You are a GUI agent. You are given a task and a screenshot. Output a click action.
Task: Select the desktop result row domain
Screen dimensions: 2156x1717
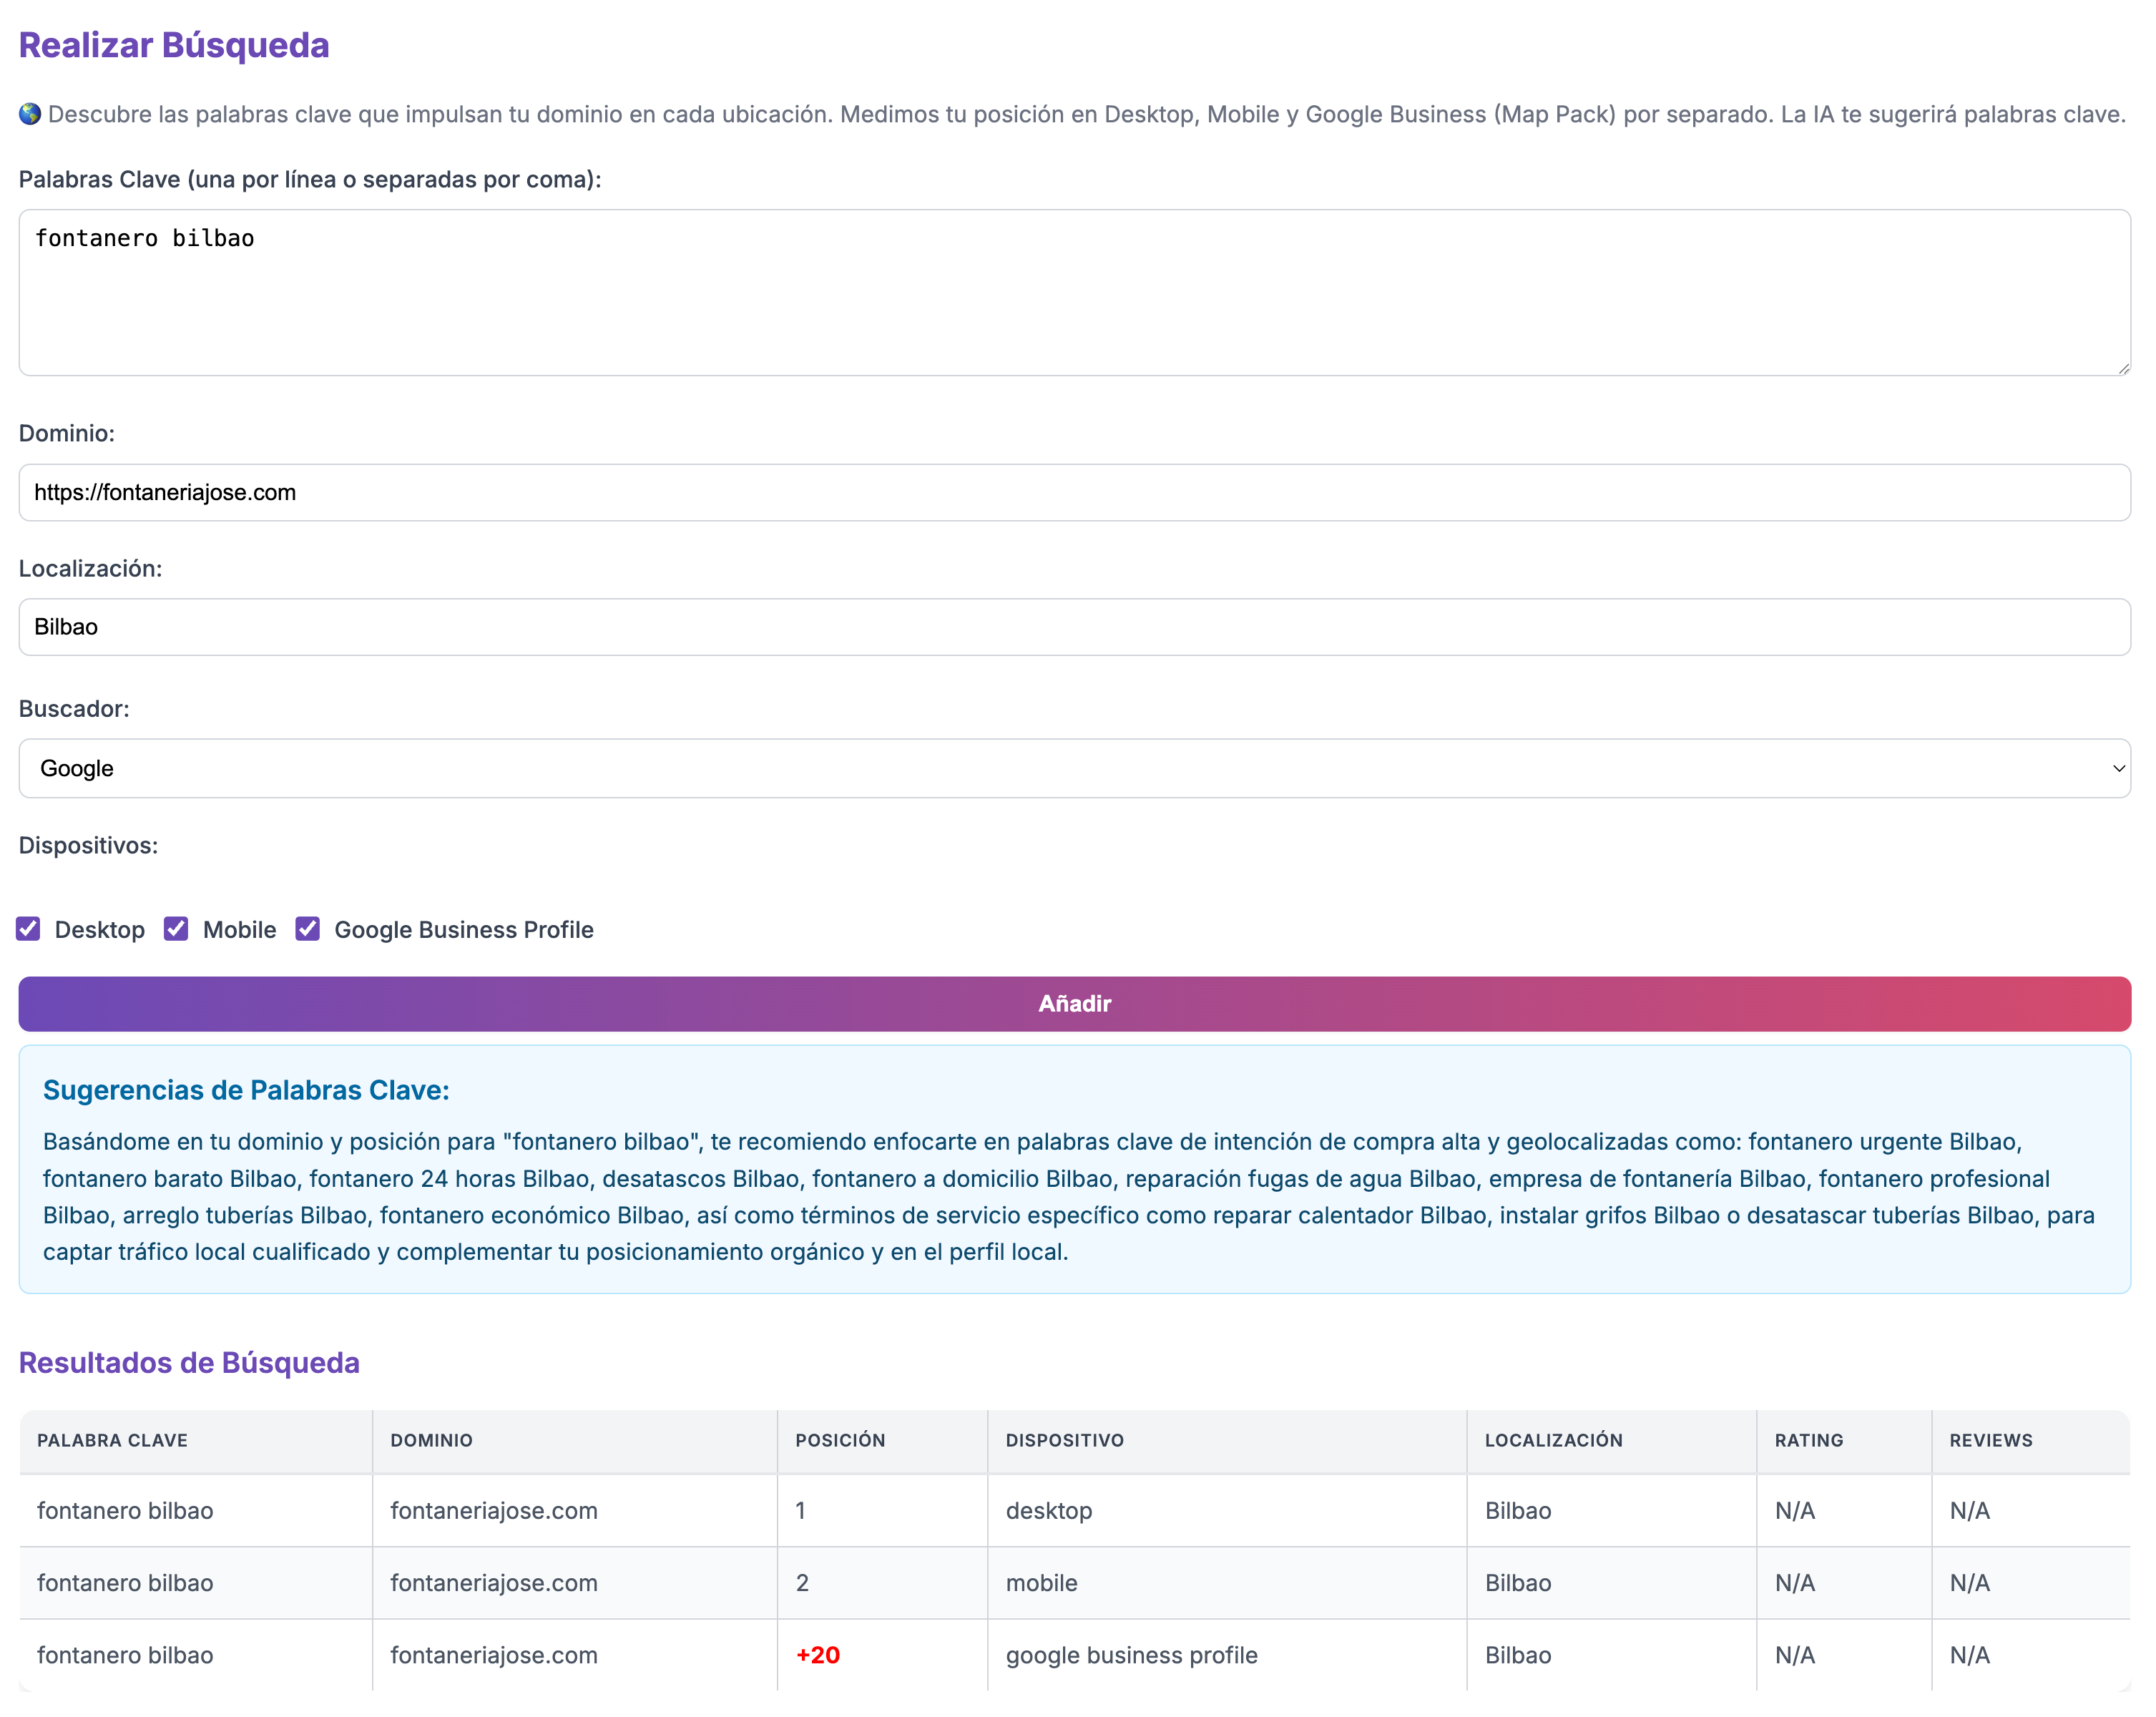[x=494, y=1510]
